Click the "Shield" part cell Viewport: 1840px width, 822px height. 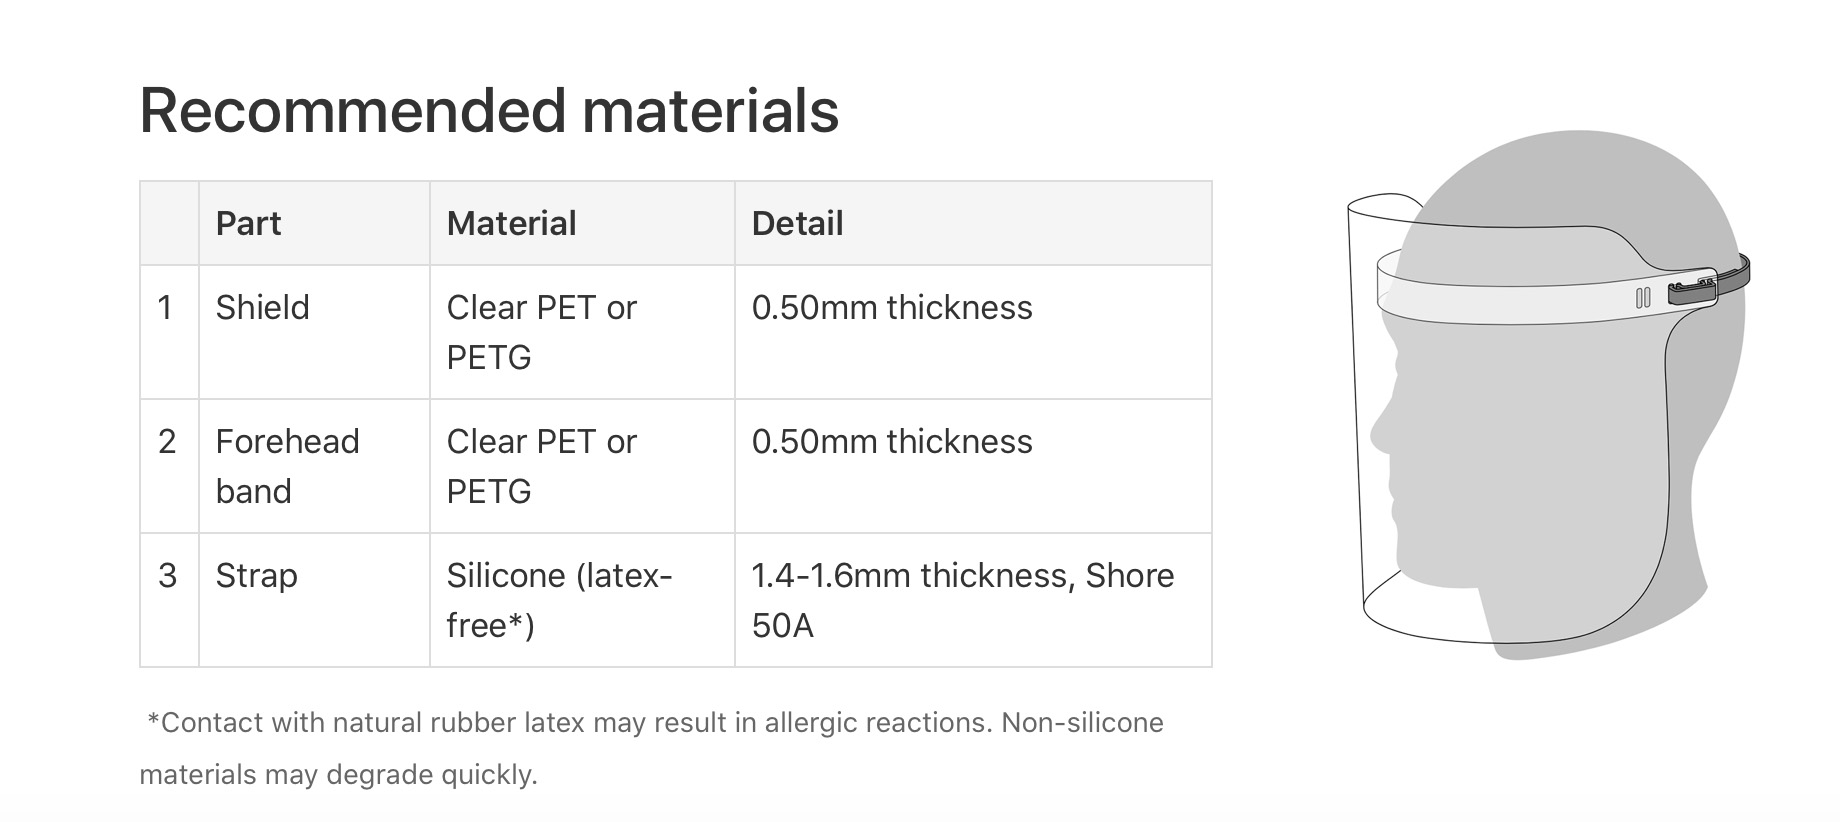click(262, 307)
